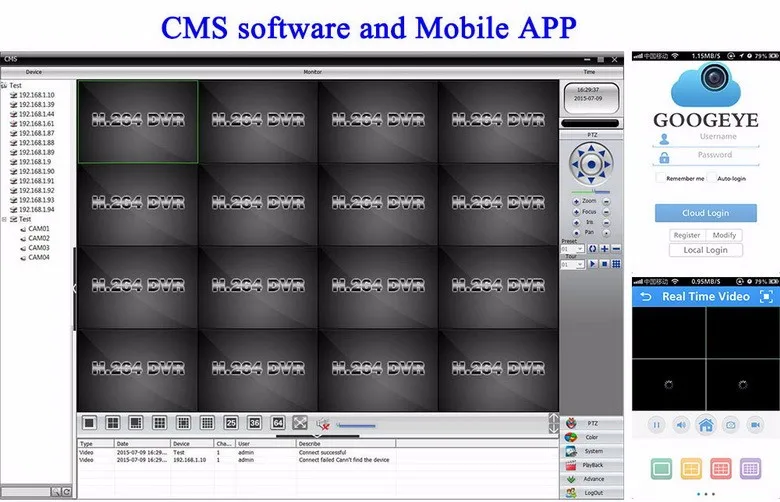Adjust the volume slider beside speaker
Image resolution: width=780 pixels, height=502 pixels.
point(355,425)
